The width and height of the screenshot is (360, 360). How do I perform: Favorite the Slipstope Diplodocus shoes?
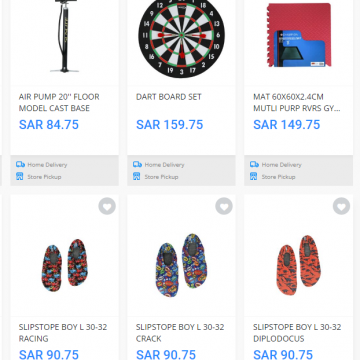tap(341, 206)
